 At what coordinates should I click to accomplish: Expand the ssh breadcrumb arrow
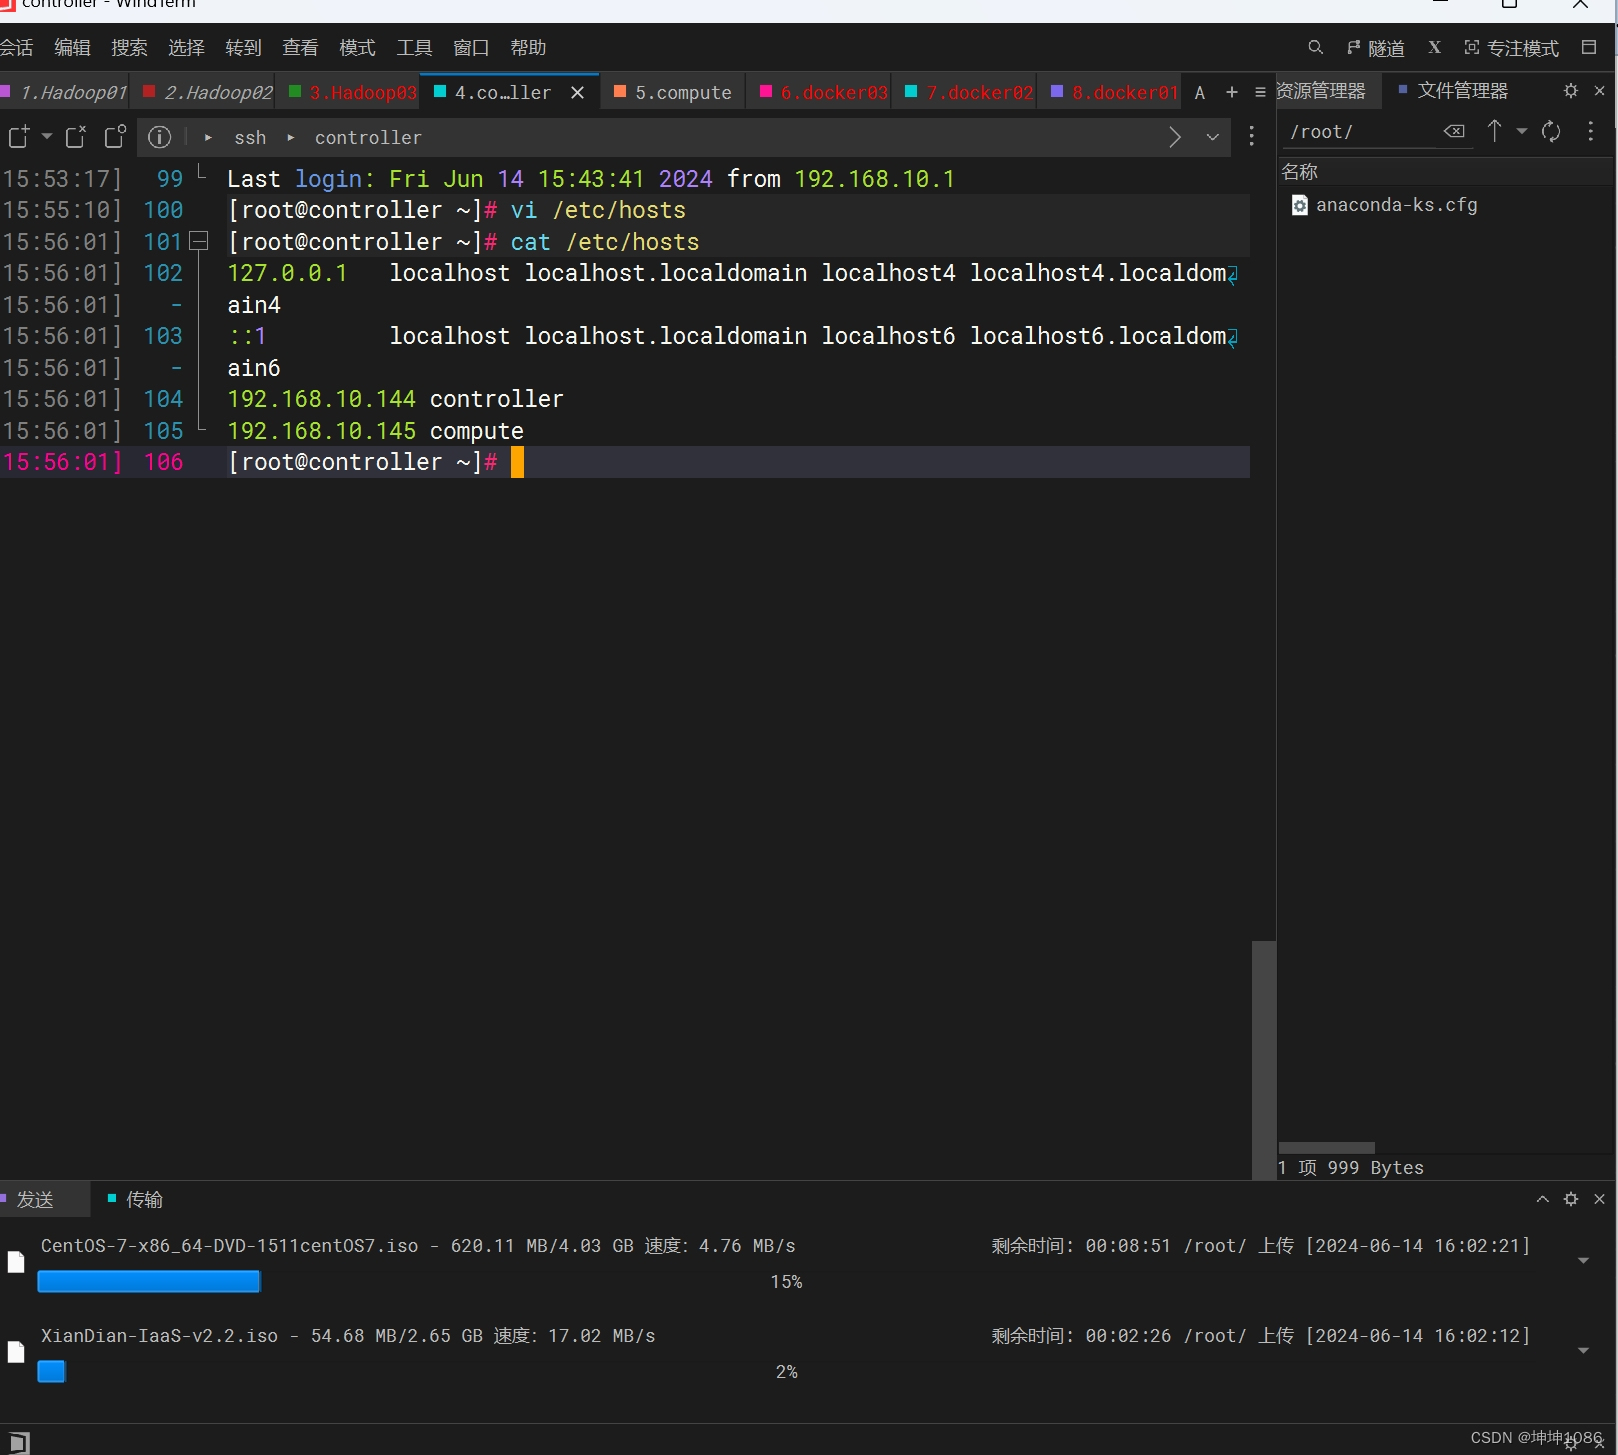(x=208, y=137)
